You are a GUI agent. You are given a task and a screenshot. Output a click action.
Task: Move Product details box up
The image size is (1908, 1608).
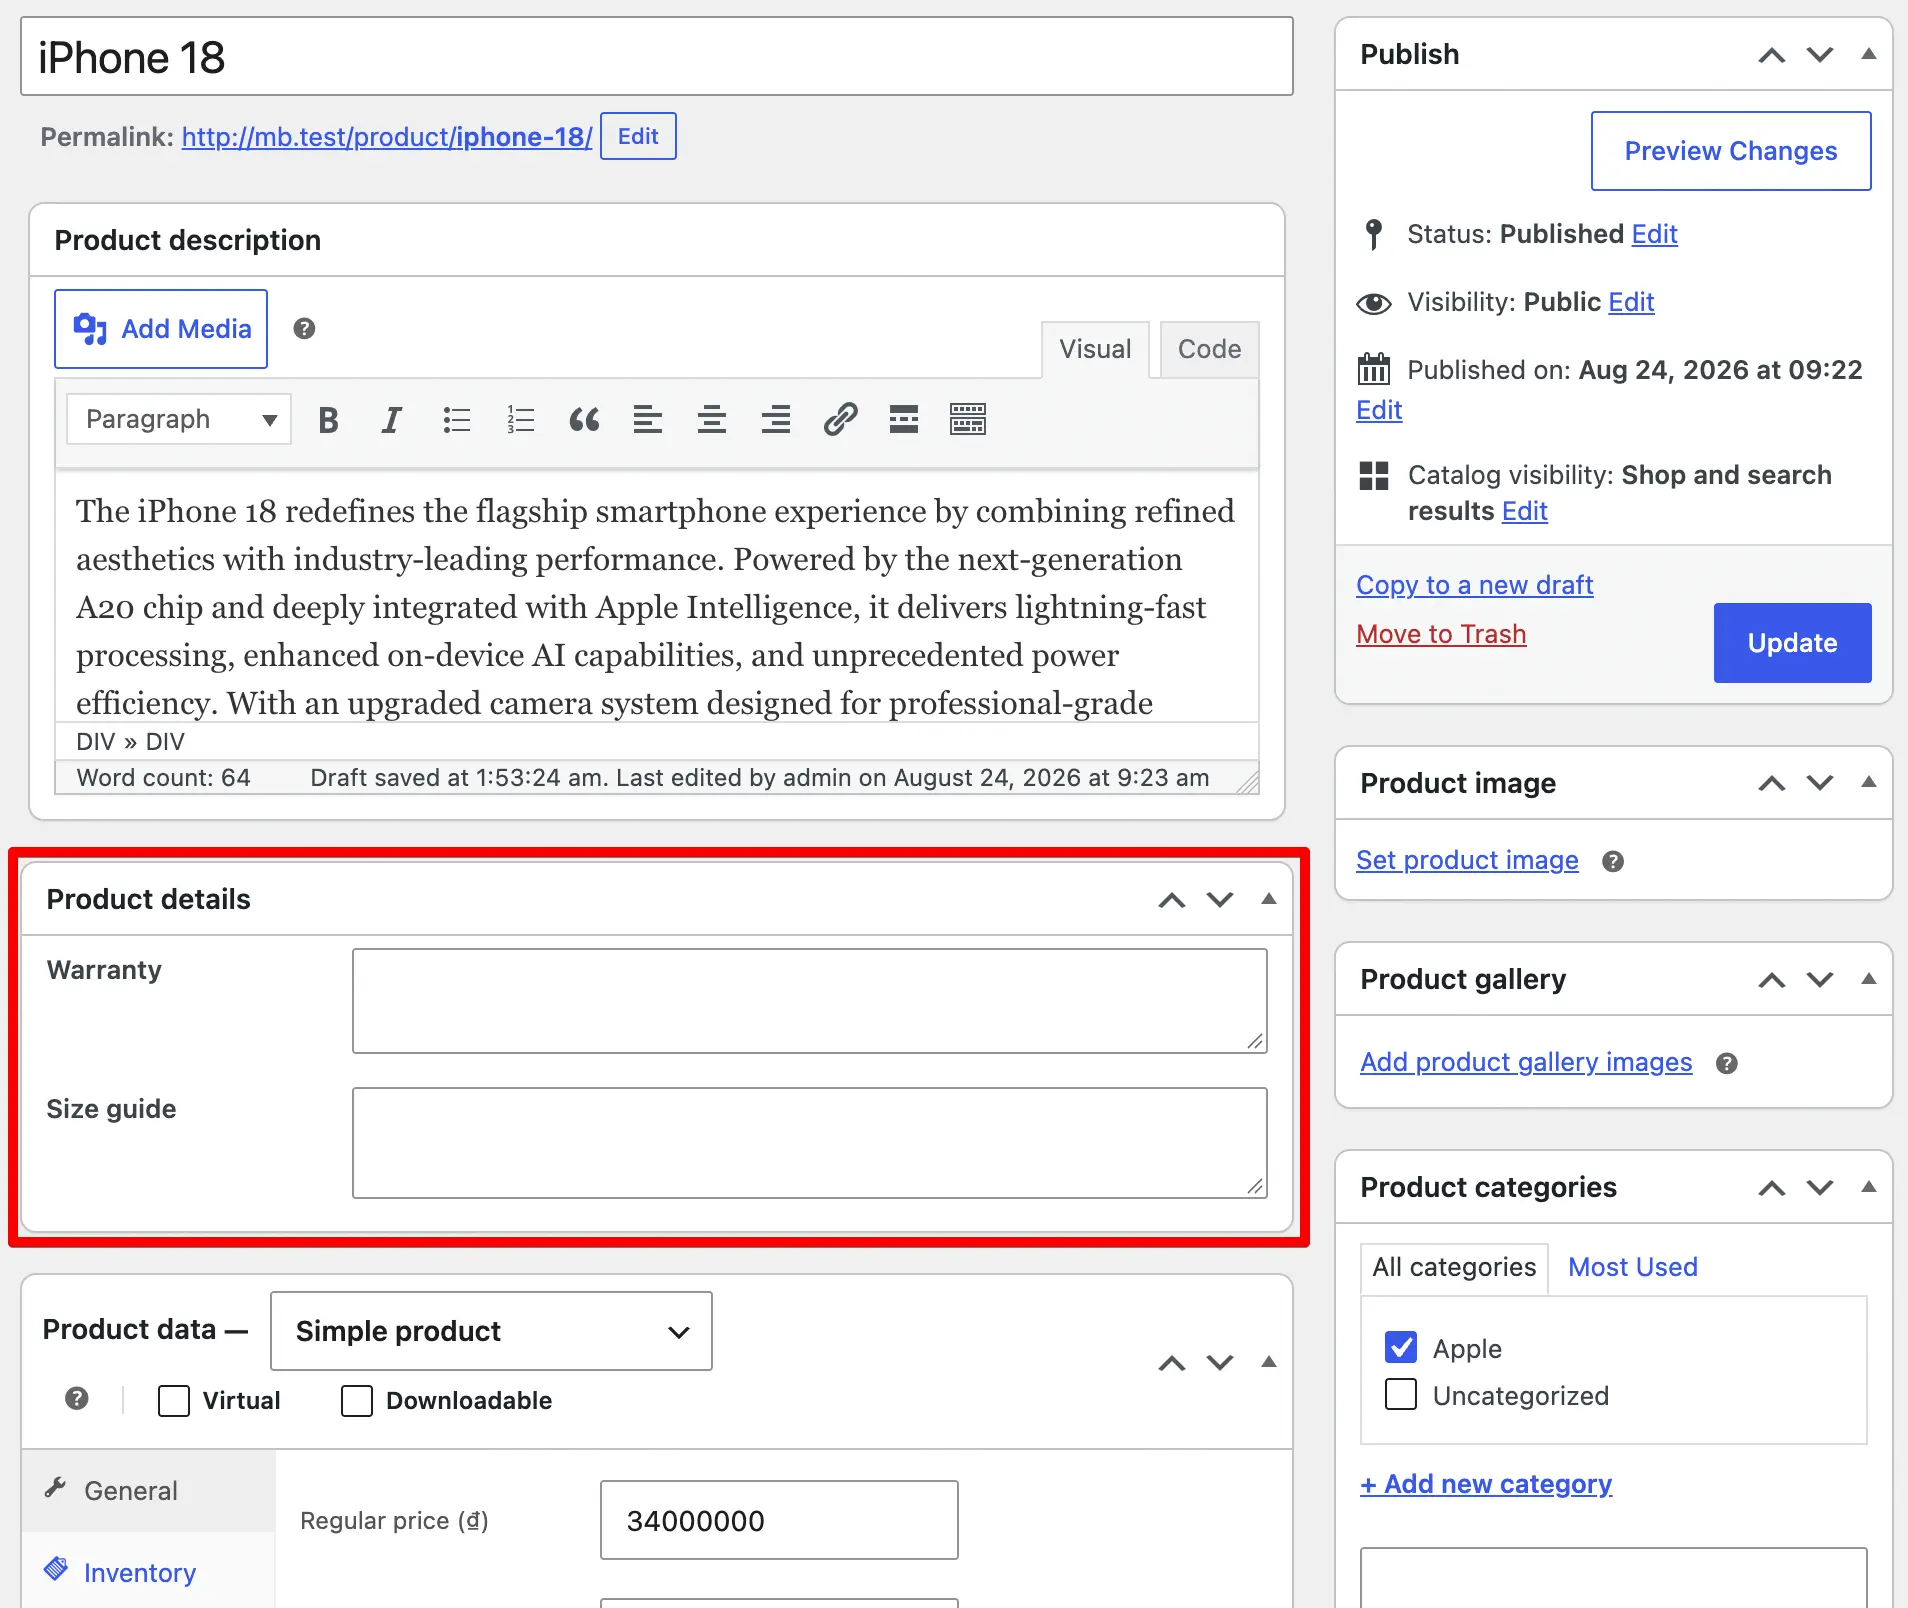click(1172, 900)
